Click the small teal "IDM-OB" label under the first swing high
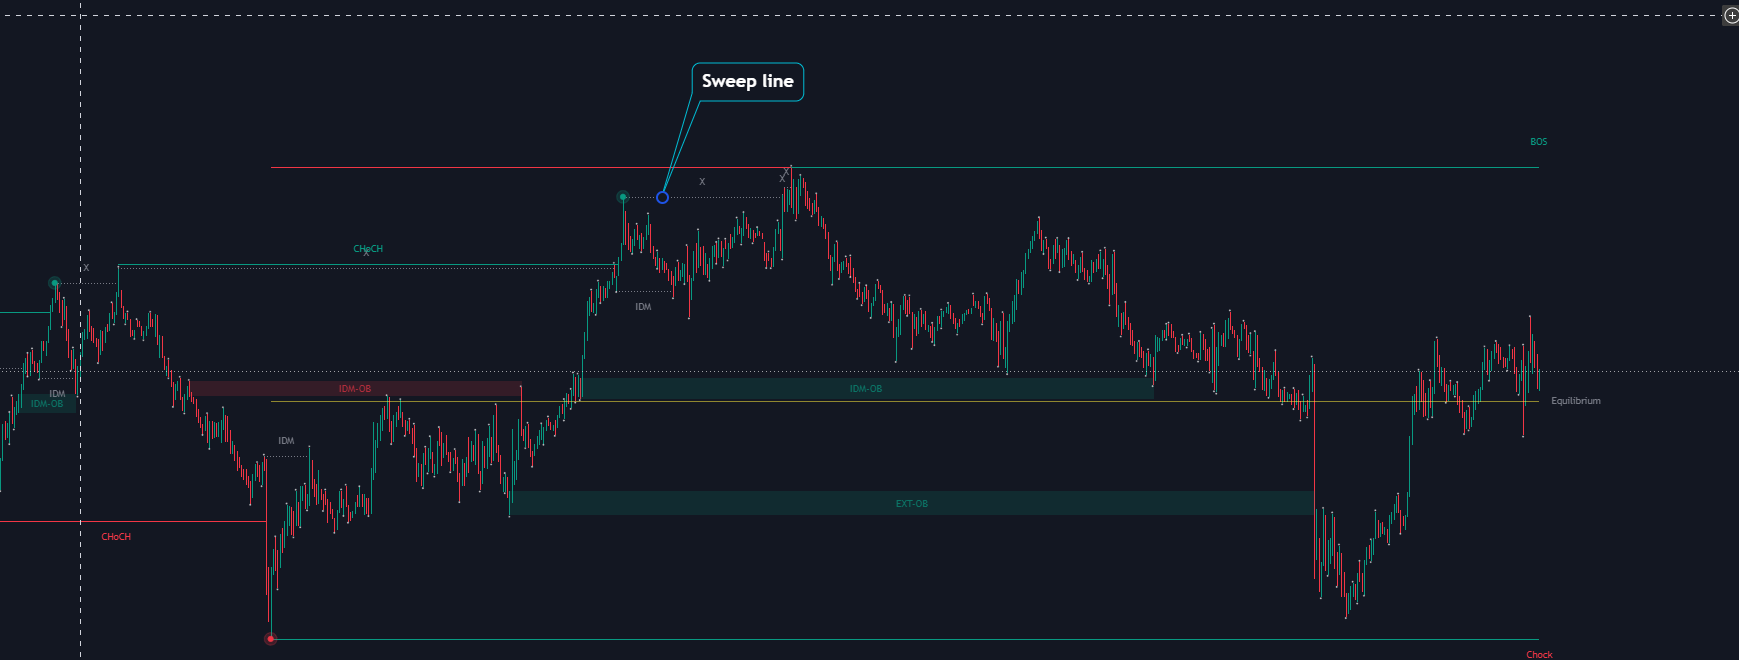 click(47, 404)
